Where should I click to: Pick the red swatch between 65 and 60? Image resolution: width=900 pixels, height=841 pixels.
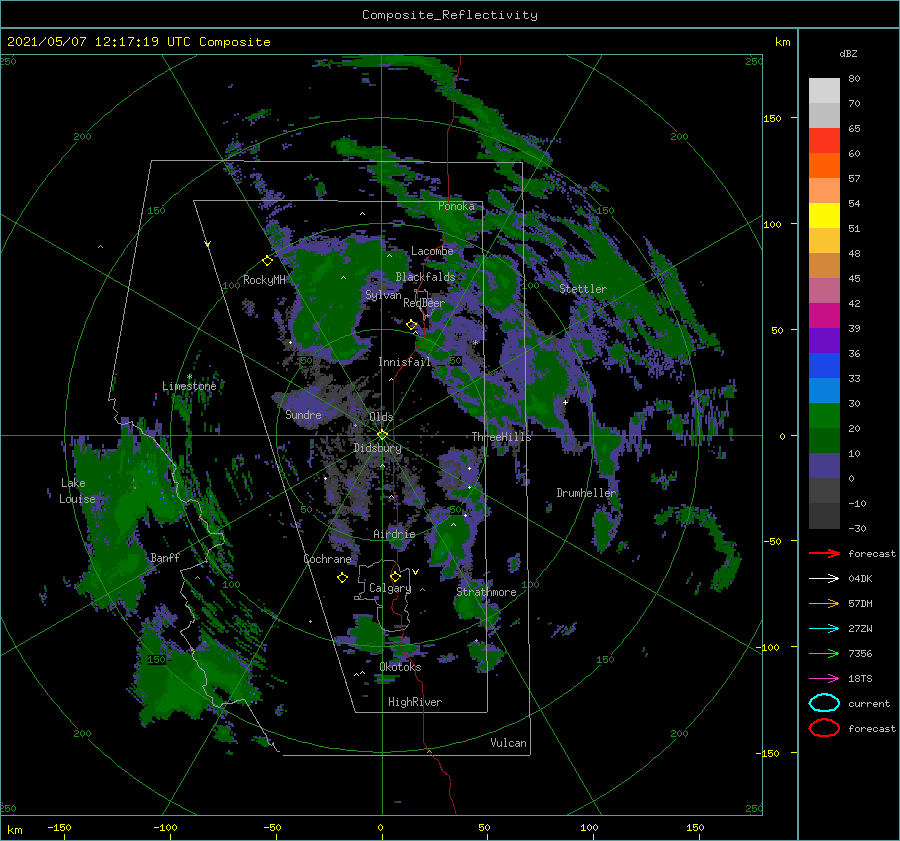click(x=824, y=141)
